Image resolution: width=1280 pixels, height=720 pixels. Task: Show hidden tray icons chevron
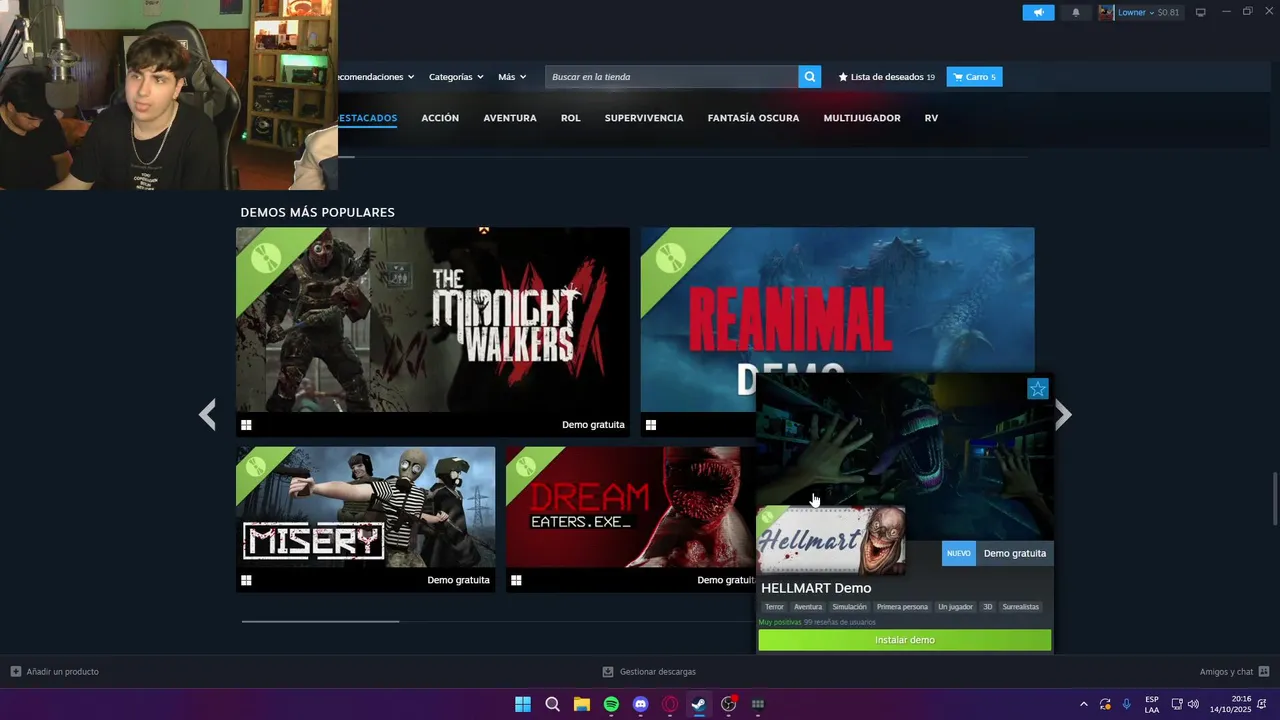(x=1084, y=704)
